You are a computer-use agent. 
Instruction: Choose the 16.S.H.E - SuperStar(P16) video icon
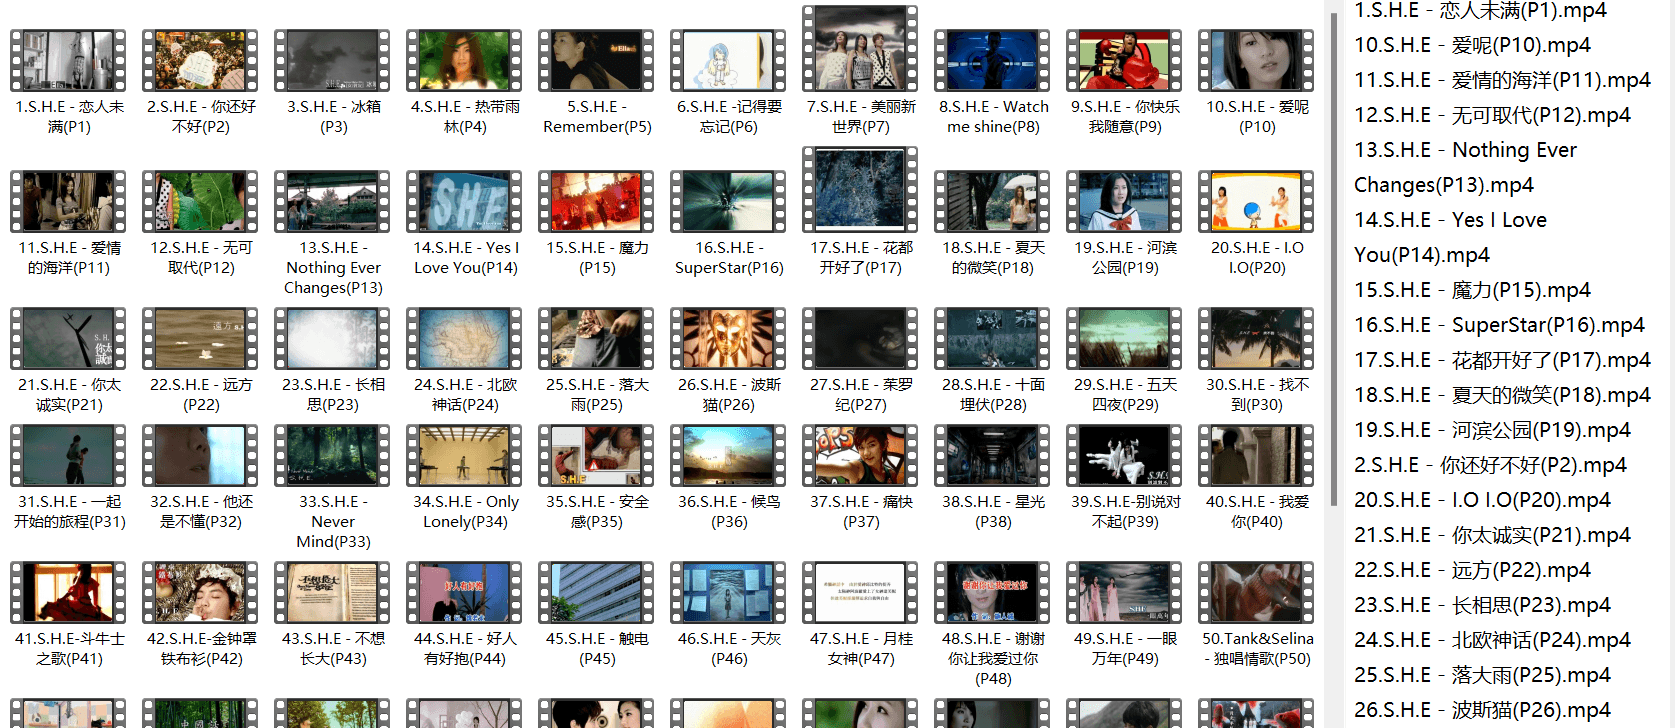point(728,201)
